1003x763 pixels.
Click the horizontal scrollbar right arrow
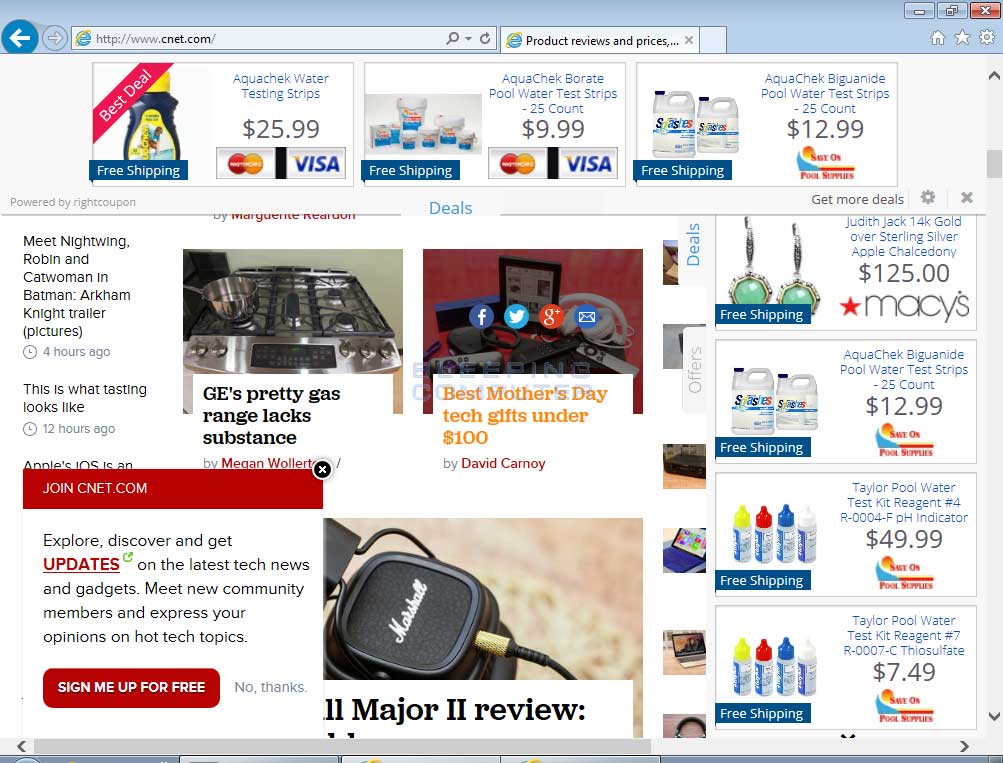(x=965, y=746)
